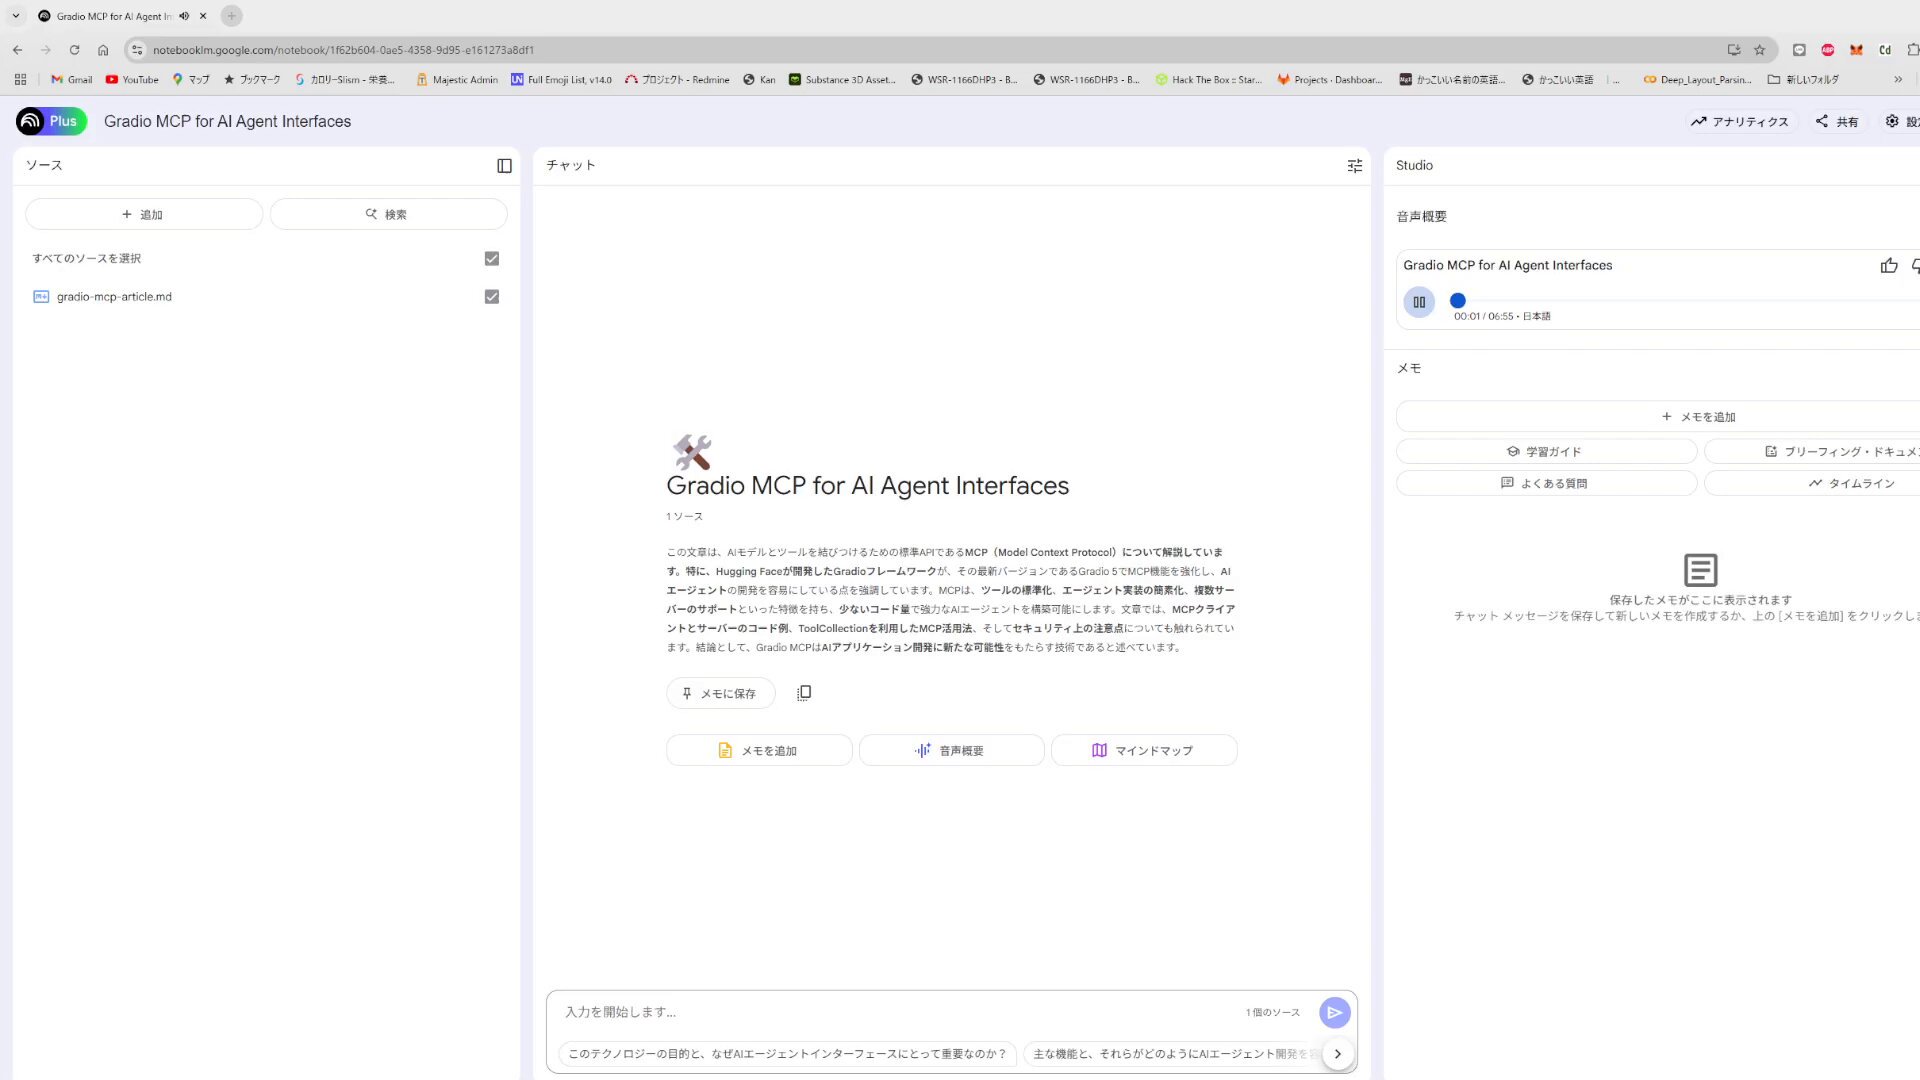1920x1080 pixels.
Task: Open the 新しいフォルダ bookmark folder
Action: coord(1803,80)
